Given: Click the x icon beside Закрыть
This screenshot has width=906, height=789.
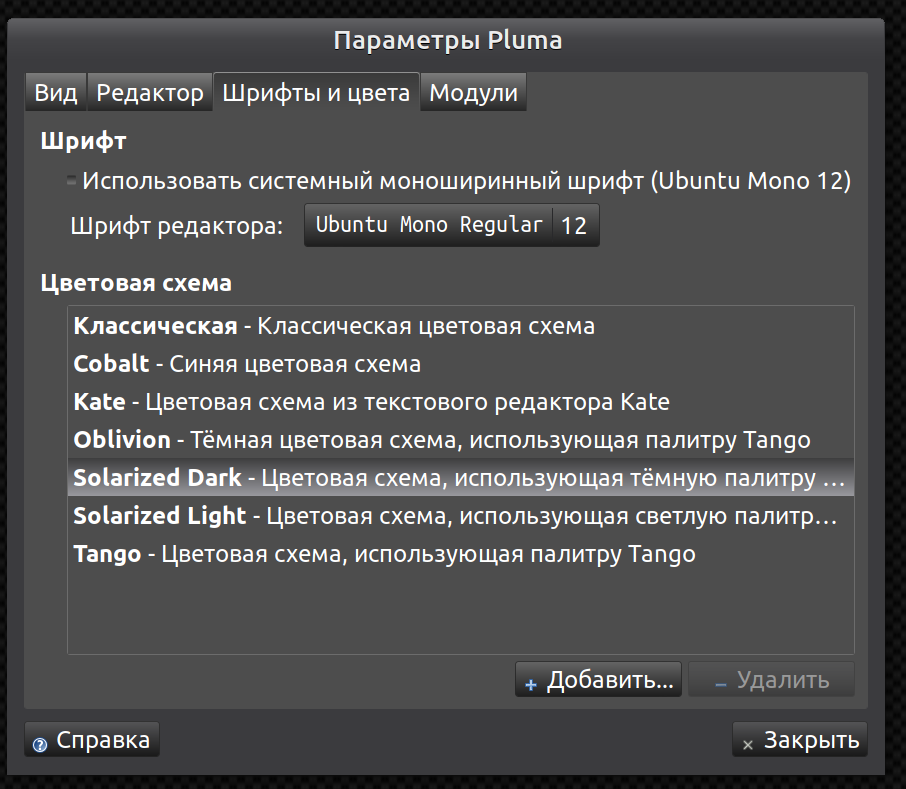Looking at the screenshot, I should coord(748,745).
